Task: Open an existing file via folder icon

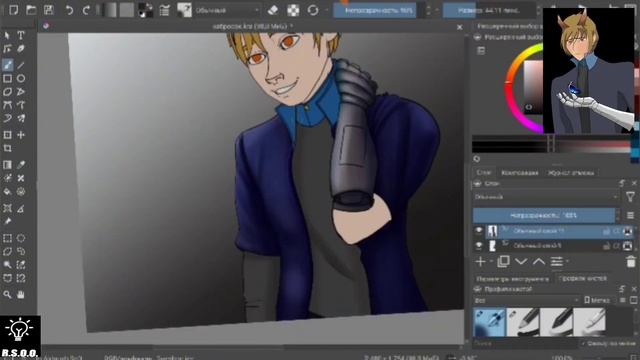Action: point(31,10)
